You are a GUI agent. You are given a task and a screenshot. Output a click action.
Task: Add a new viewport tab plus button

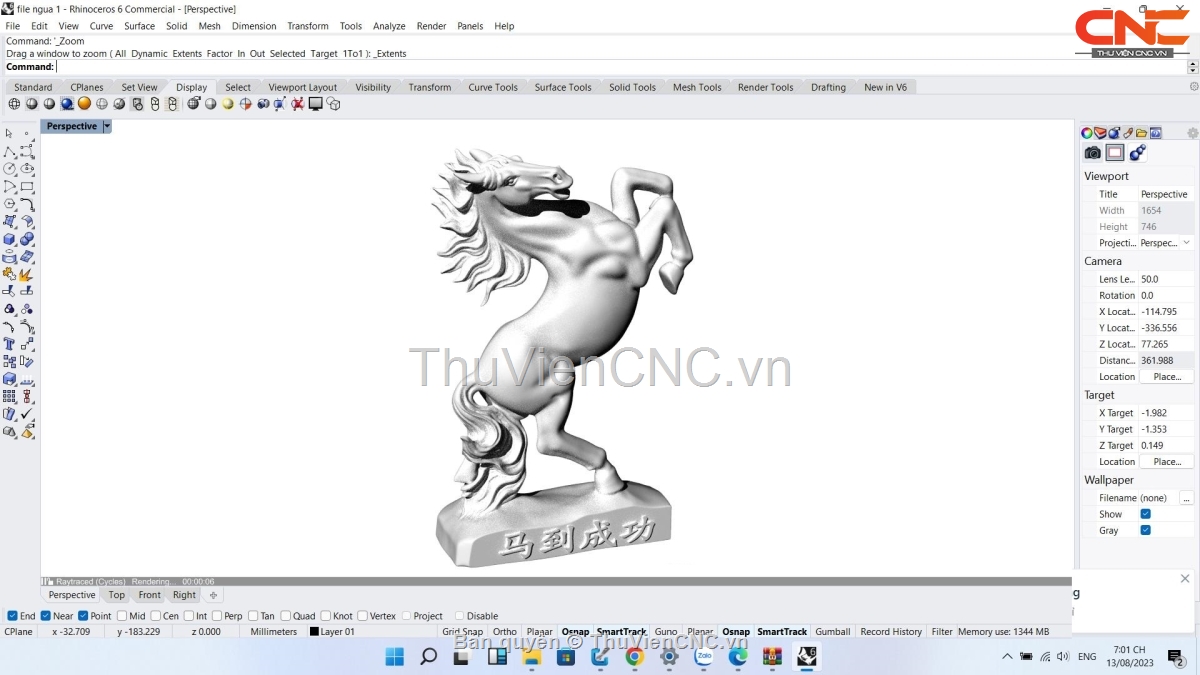(x=213, y=595)
